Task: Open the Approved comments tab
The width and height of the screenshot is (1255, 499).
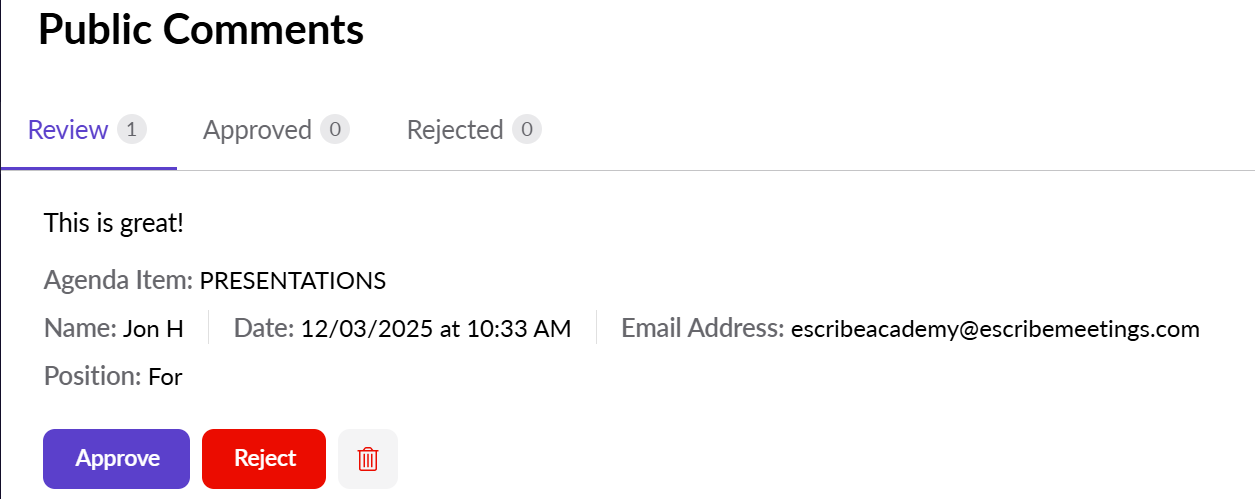Action: pos(257,130)
